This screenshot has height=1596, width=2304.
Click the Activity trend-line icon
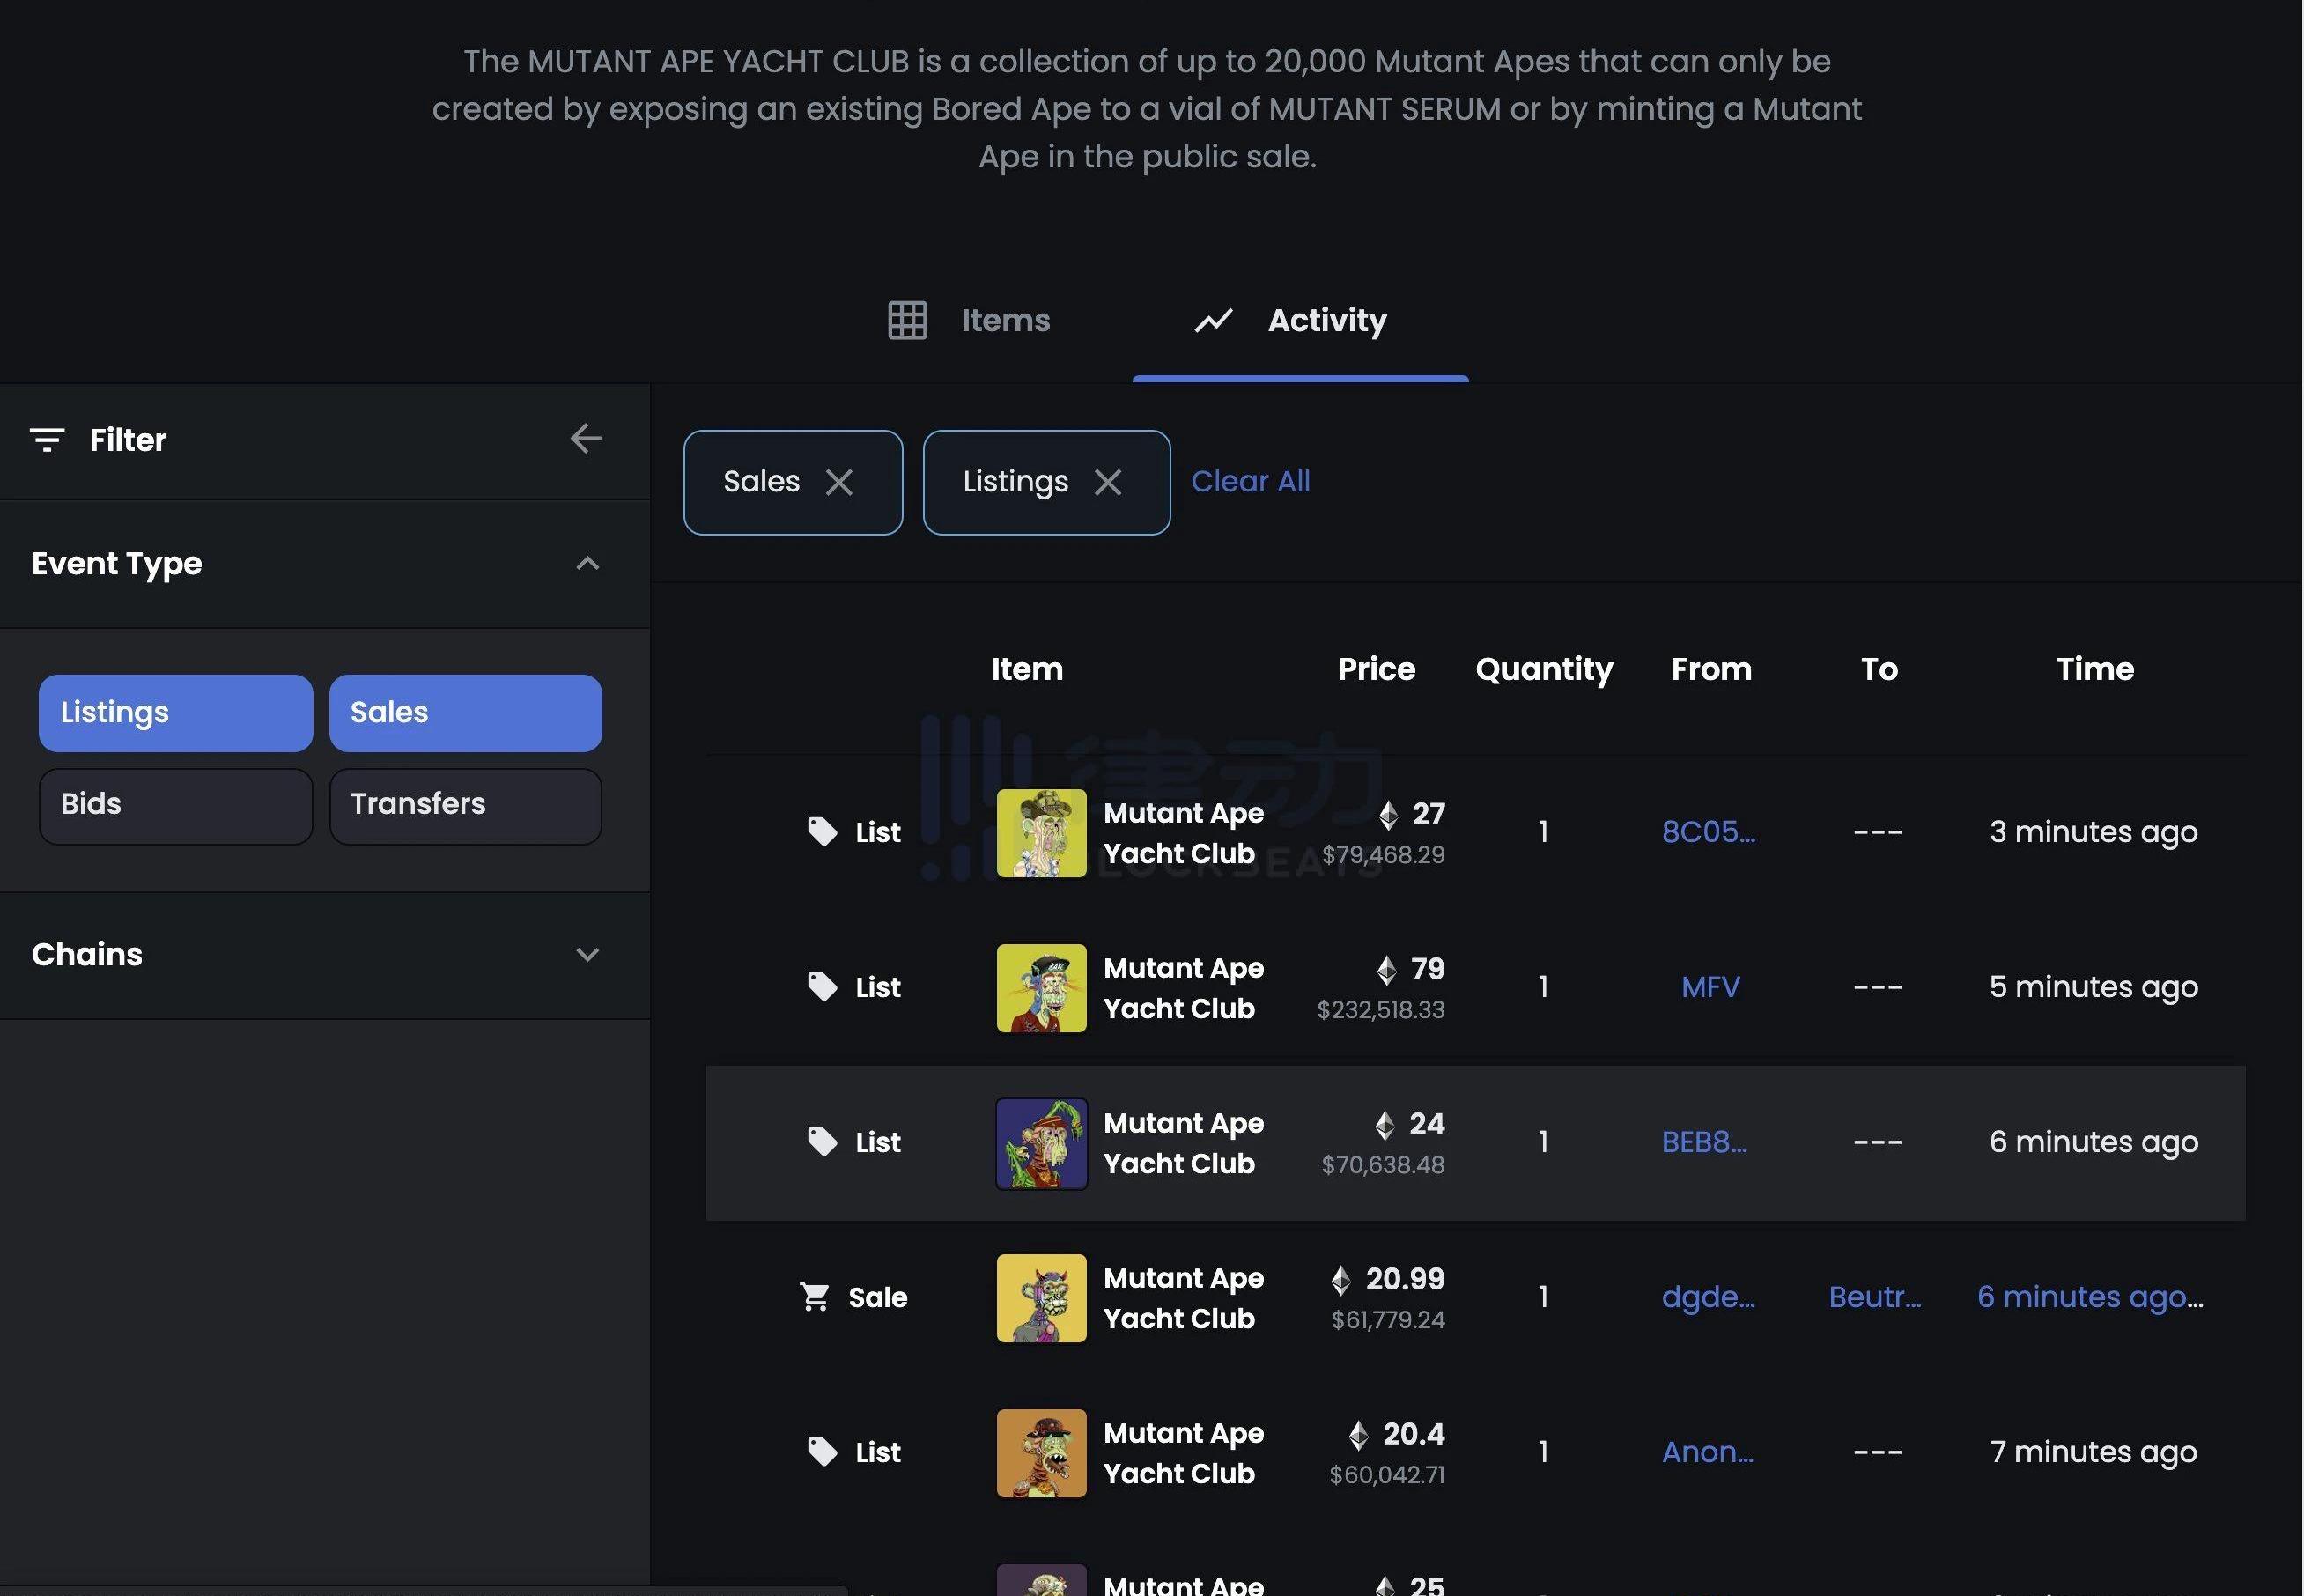point(1213,320)
